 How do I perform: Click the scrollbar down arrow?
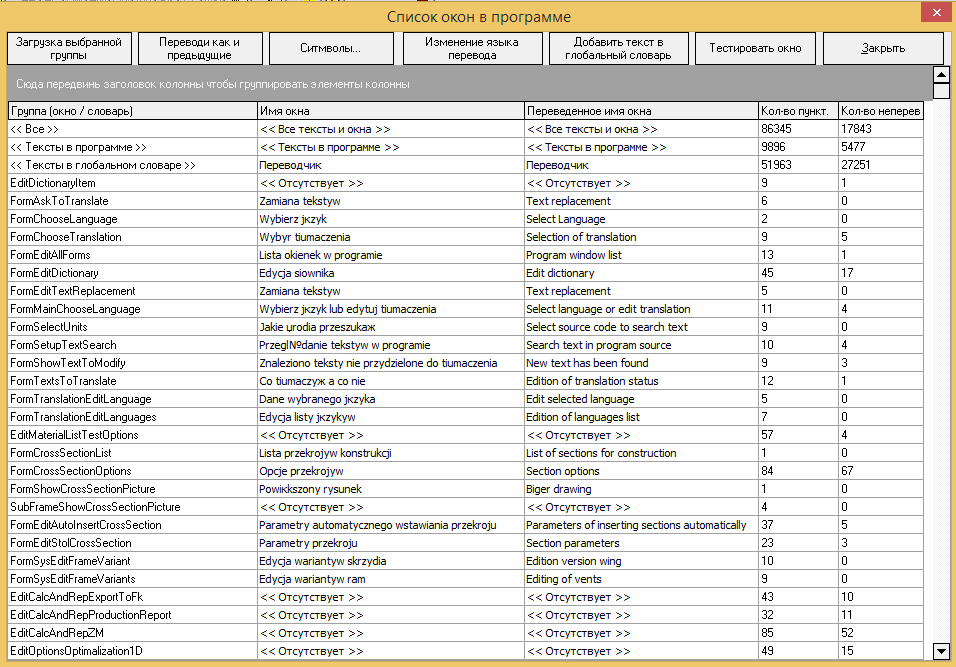coord(941,651)
